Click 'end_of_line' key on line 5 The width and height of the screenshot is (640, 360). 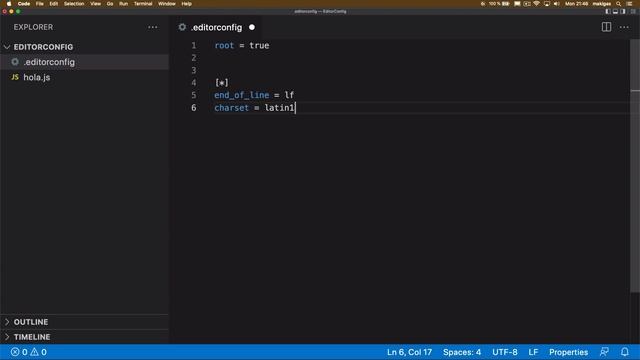coord(242,95)
